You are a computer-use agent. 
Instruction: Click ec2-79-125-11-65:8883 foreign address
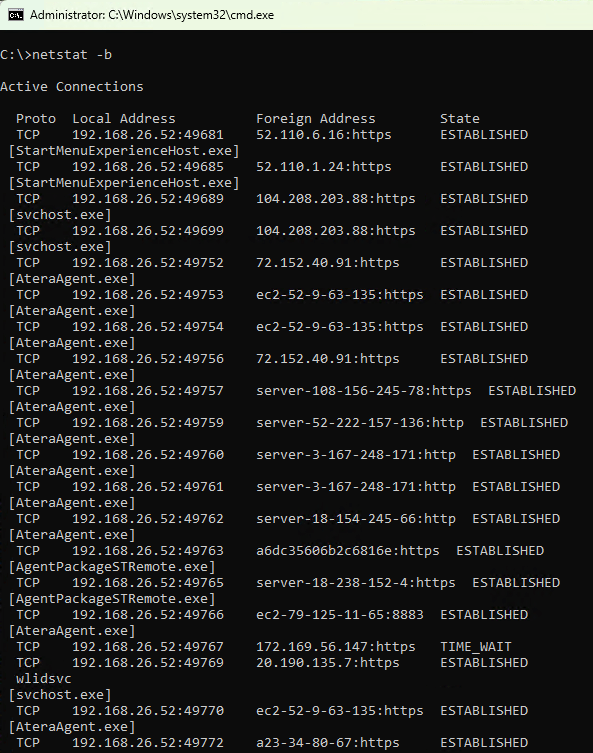339,615
